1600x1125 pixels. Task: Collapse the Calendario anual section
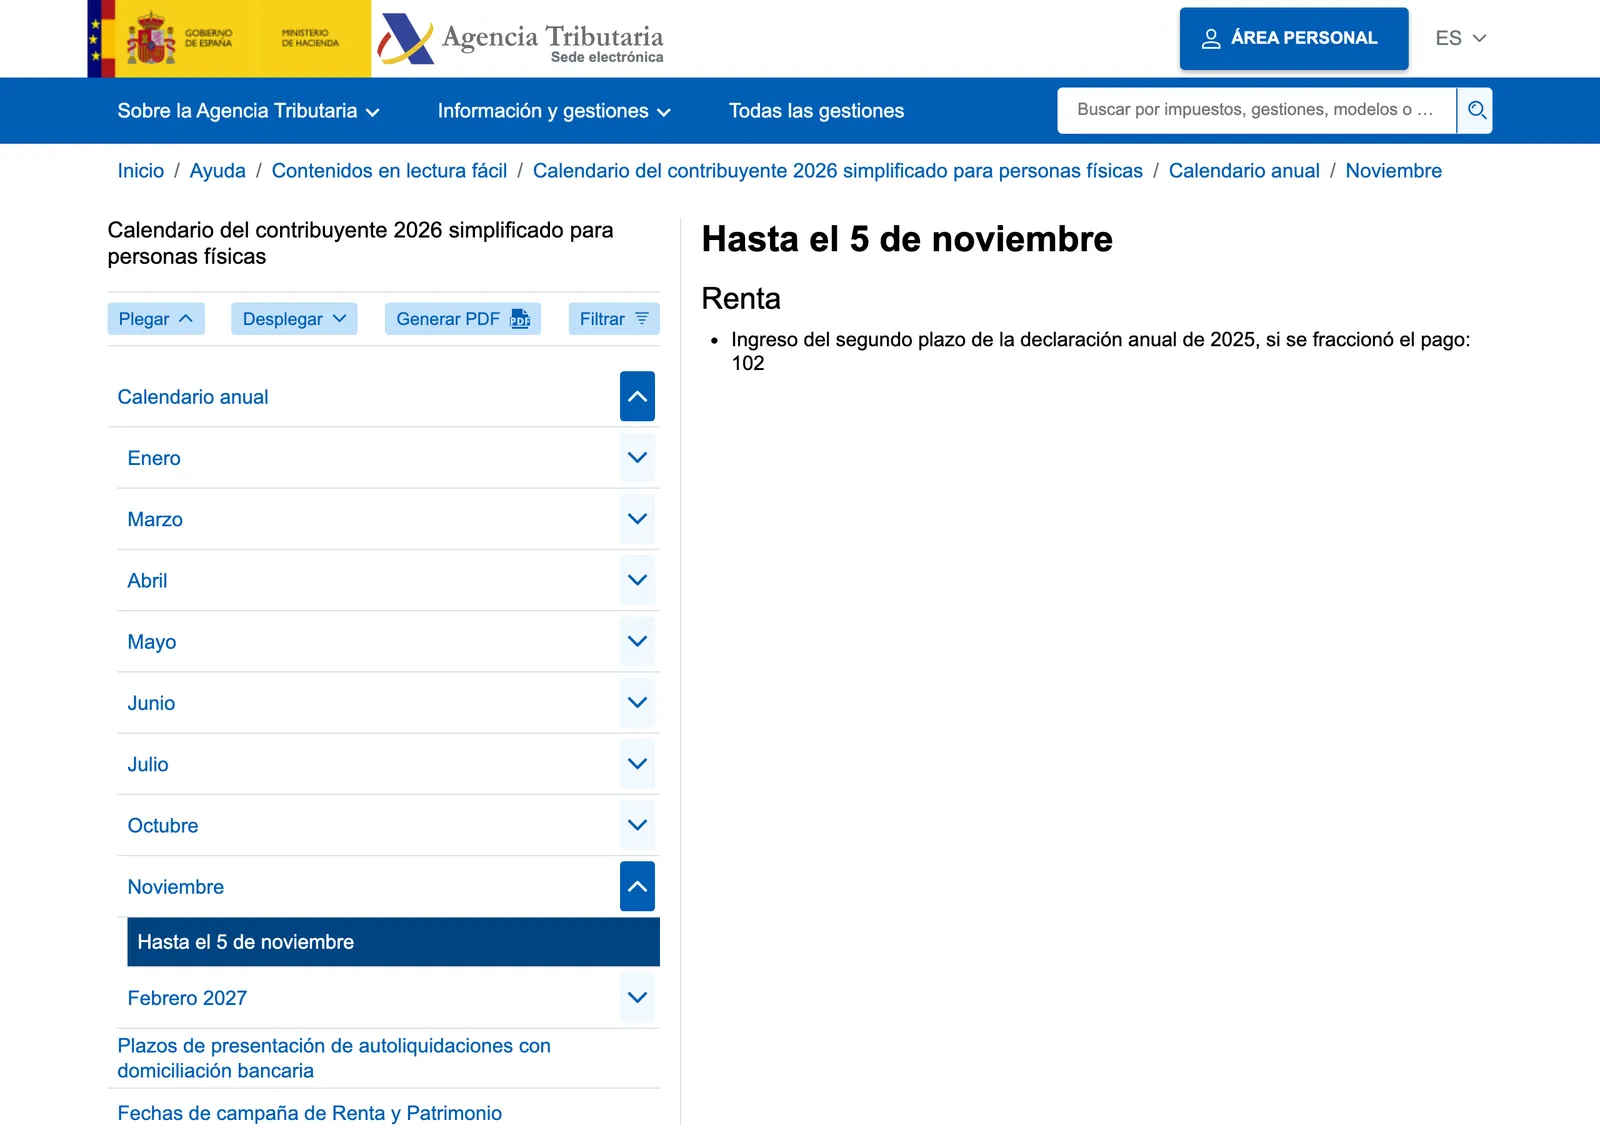(637, 396)
